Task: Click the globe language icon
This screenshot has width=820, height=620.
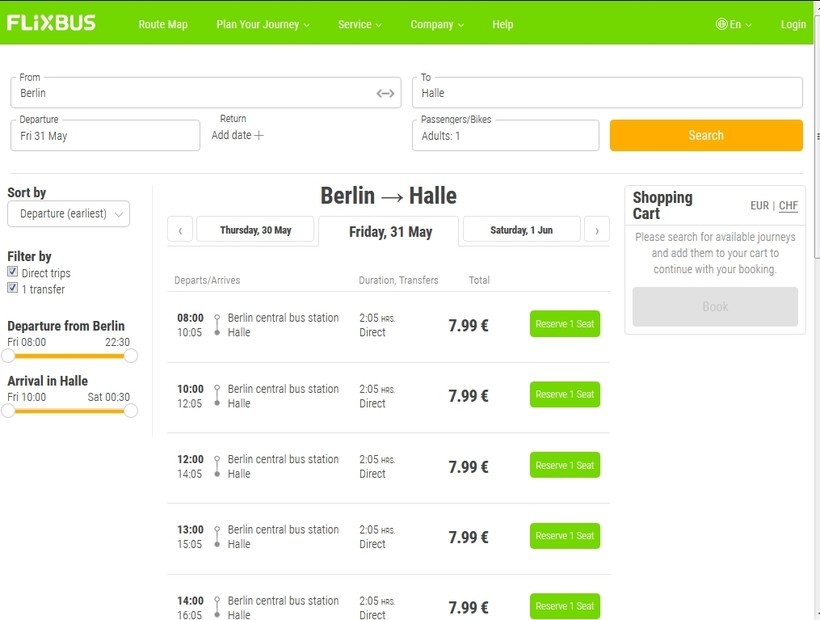Action: click(x=721, y=24)
